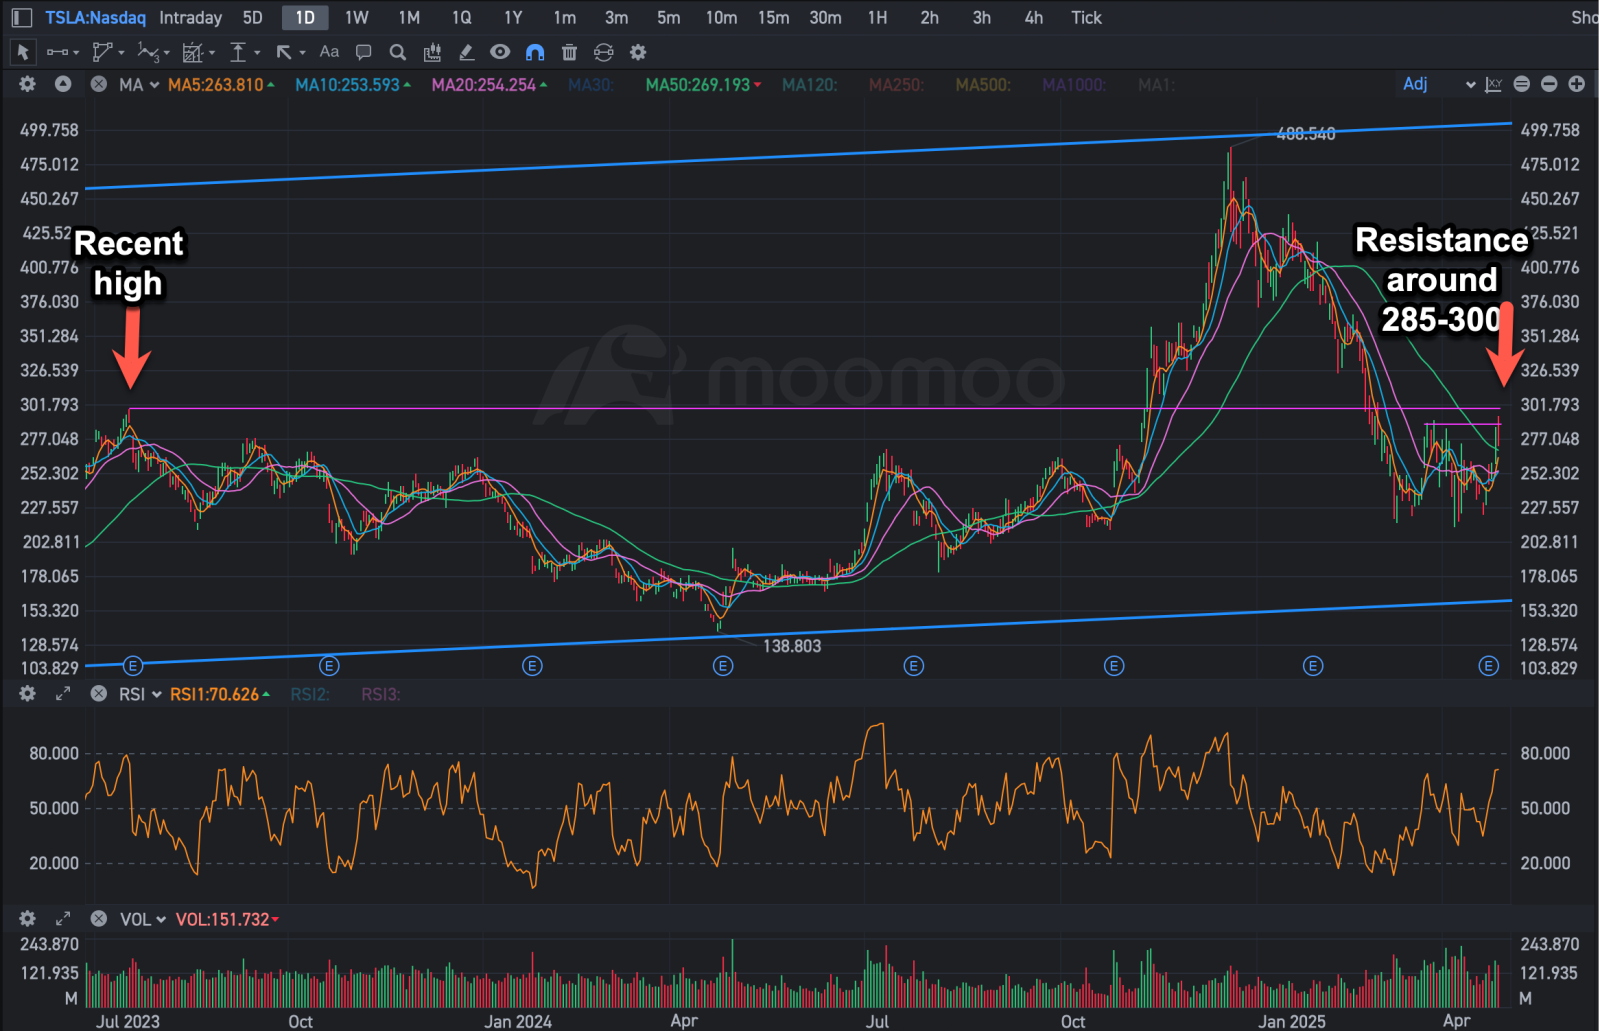Click the TSLA:Nasdaq symbol link
Screen dimensions: 1600x1031
(x=95, y=18)
